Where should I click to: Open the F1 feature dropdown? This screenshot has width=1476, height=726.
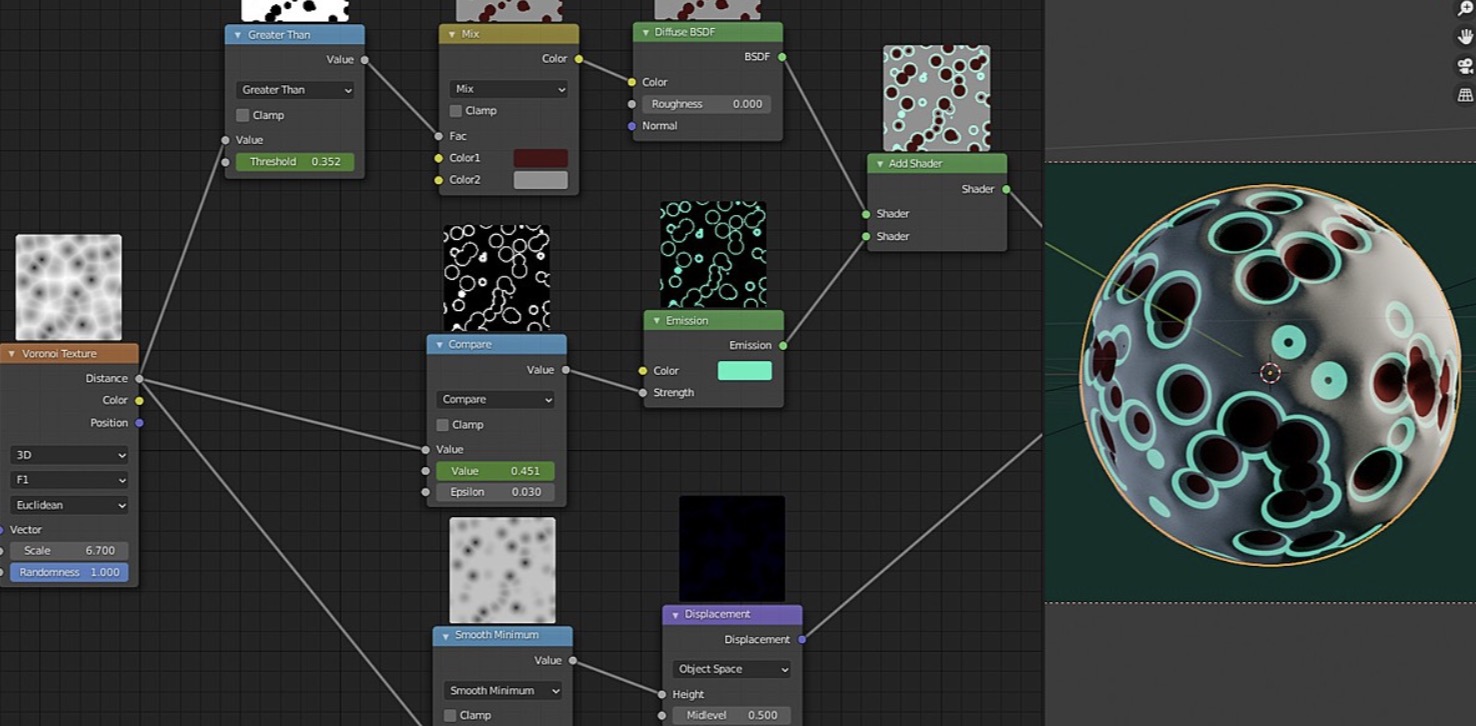coord(69,480)
